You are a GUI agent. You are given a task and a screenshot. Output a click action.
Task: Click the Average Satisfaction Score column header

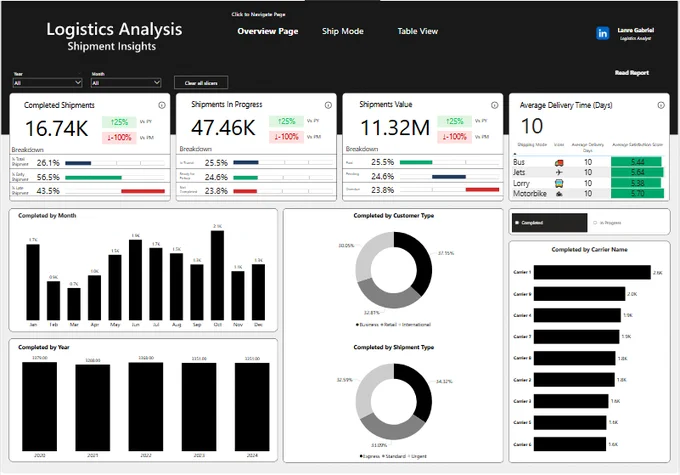pyautogui.click(x=638, y=145)
